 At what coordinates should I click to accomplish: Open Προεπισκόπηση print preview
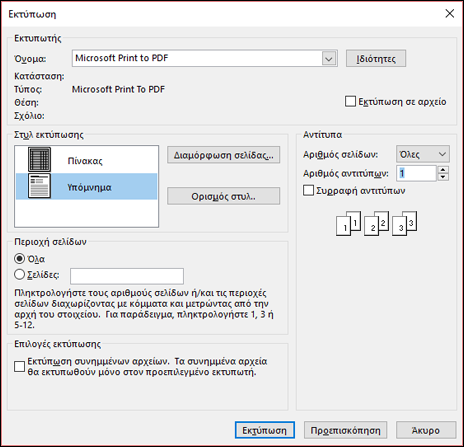point(345,430)
